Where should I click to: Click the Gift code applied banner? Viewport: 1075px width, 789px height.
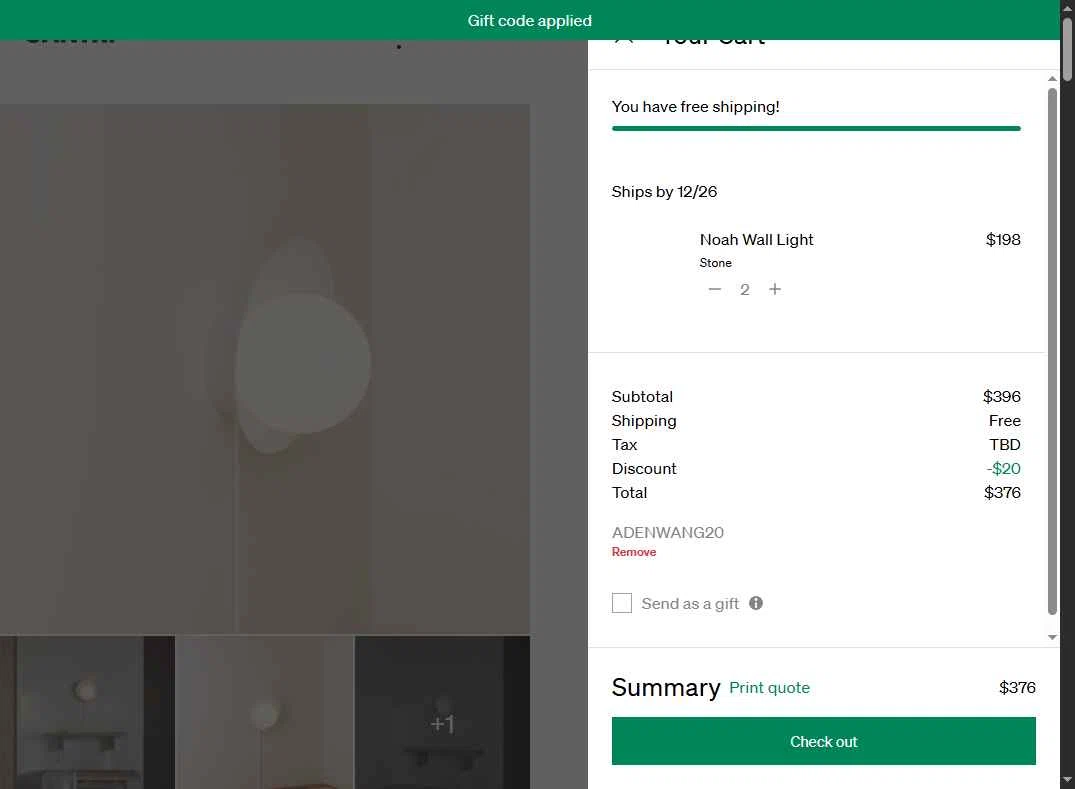point(529,20)
